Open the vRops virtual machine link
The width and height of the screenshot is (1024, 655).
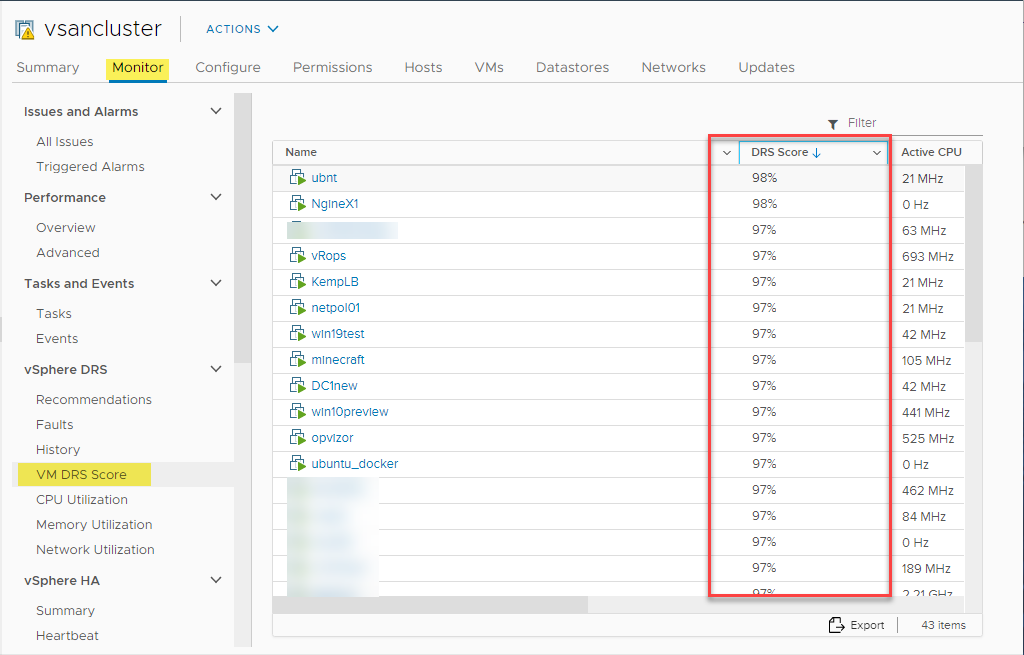328,256
